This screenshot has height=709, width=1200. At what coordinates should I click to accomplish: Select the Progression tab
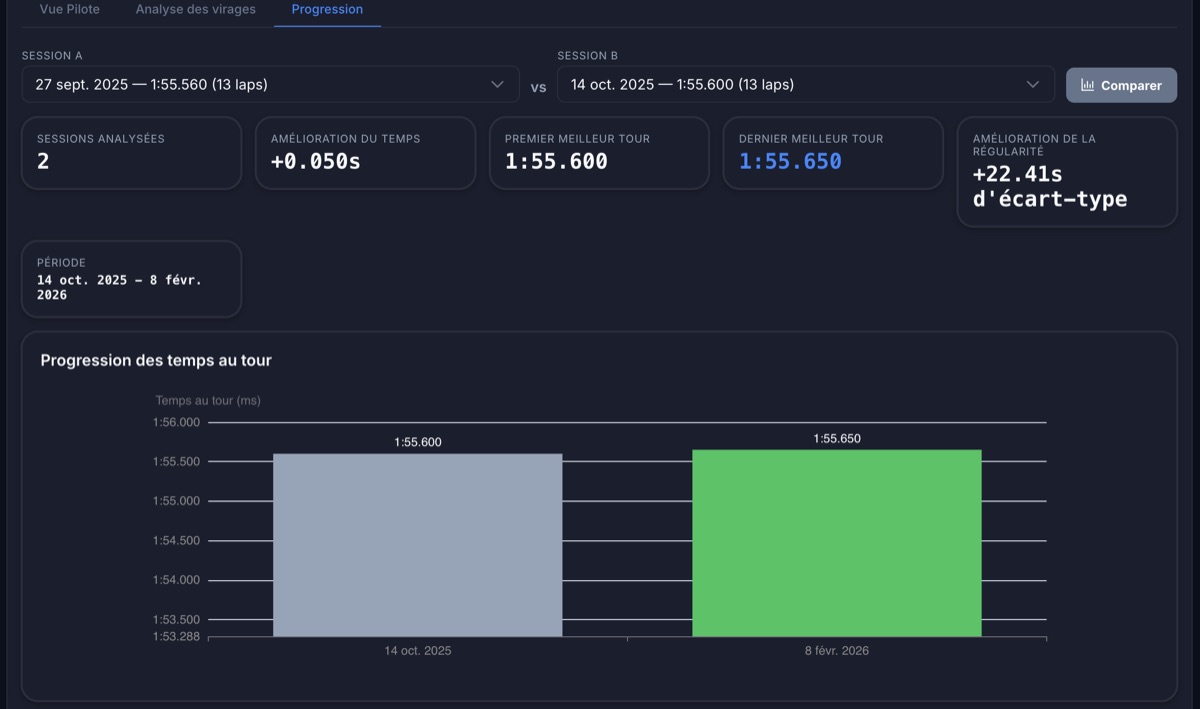[x=327, y=10]
